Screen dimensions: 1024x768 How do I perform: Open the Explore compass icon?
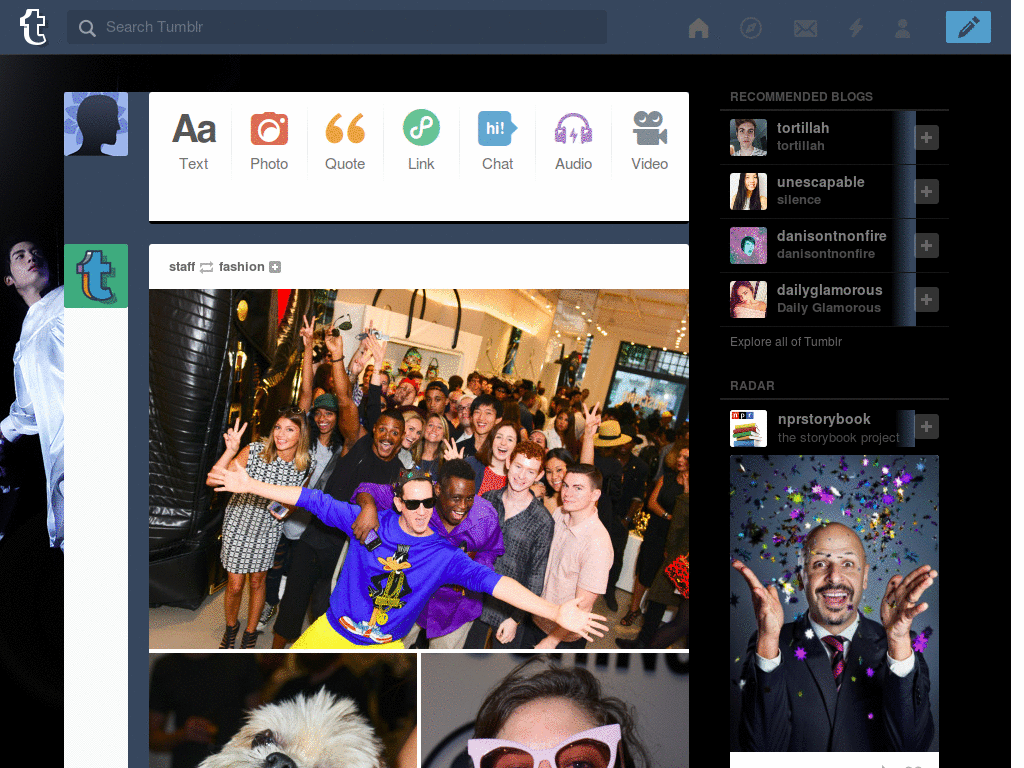click(x=751, y=28)
